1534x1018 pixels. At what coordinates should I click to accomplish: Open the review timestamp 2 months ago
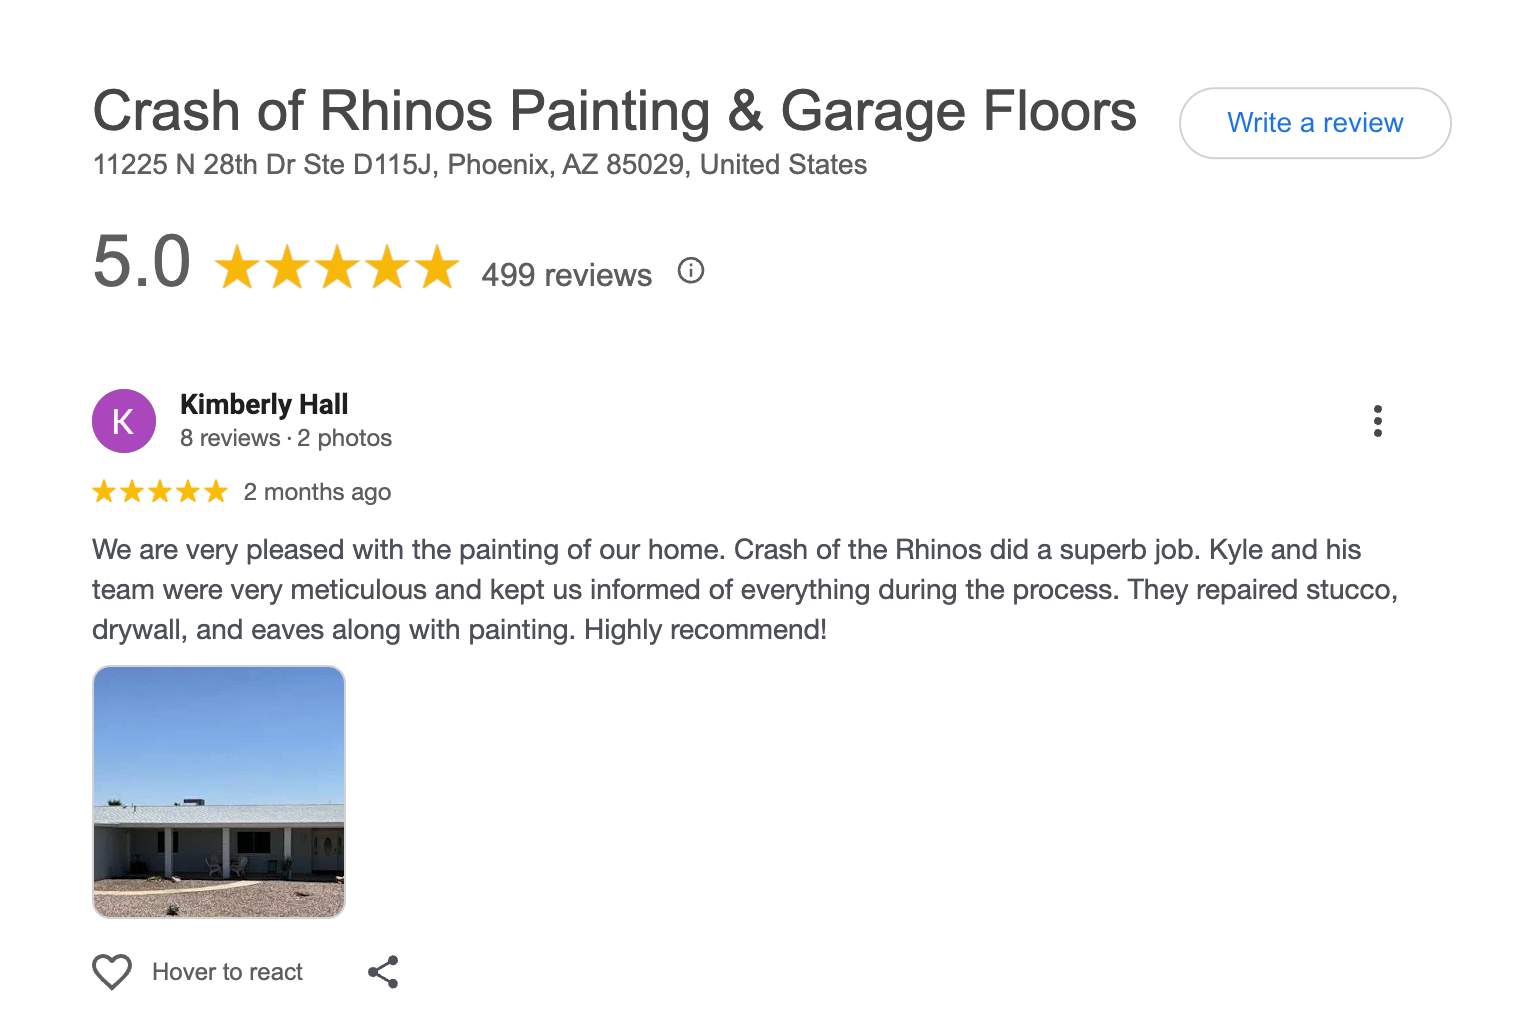point(317,491)
